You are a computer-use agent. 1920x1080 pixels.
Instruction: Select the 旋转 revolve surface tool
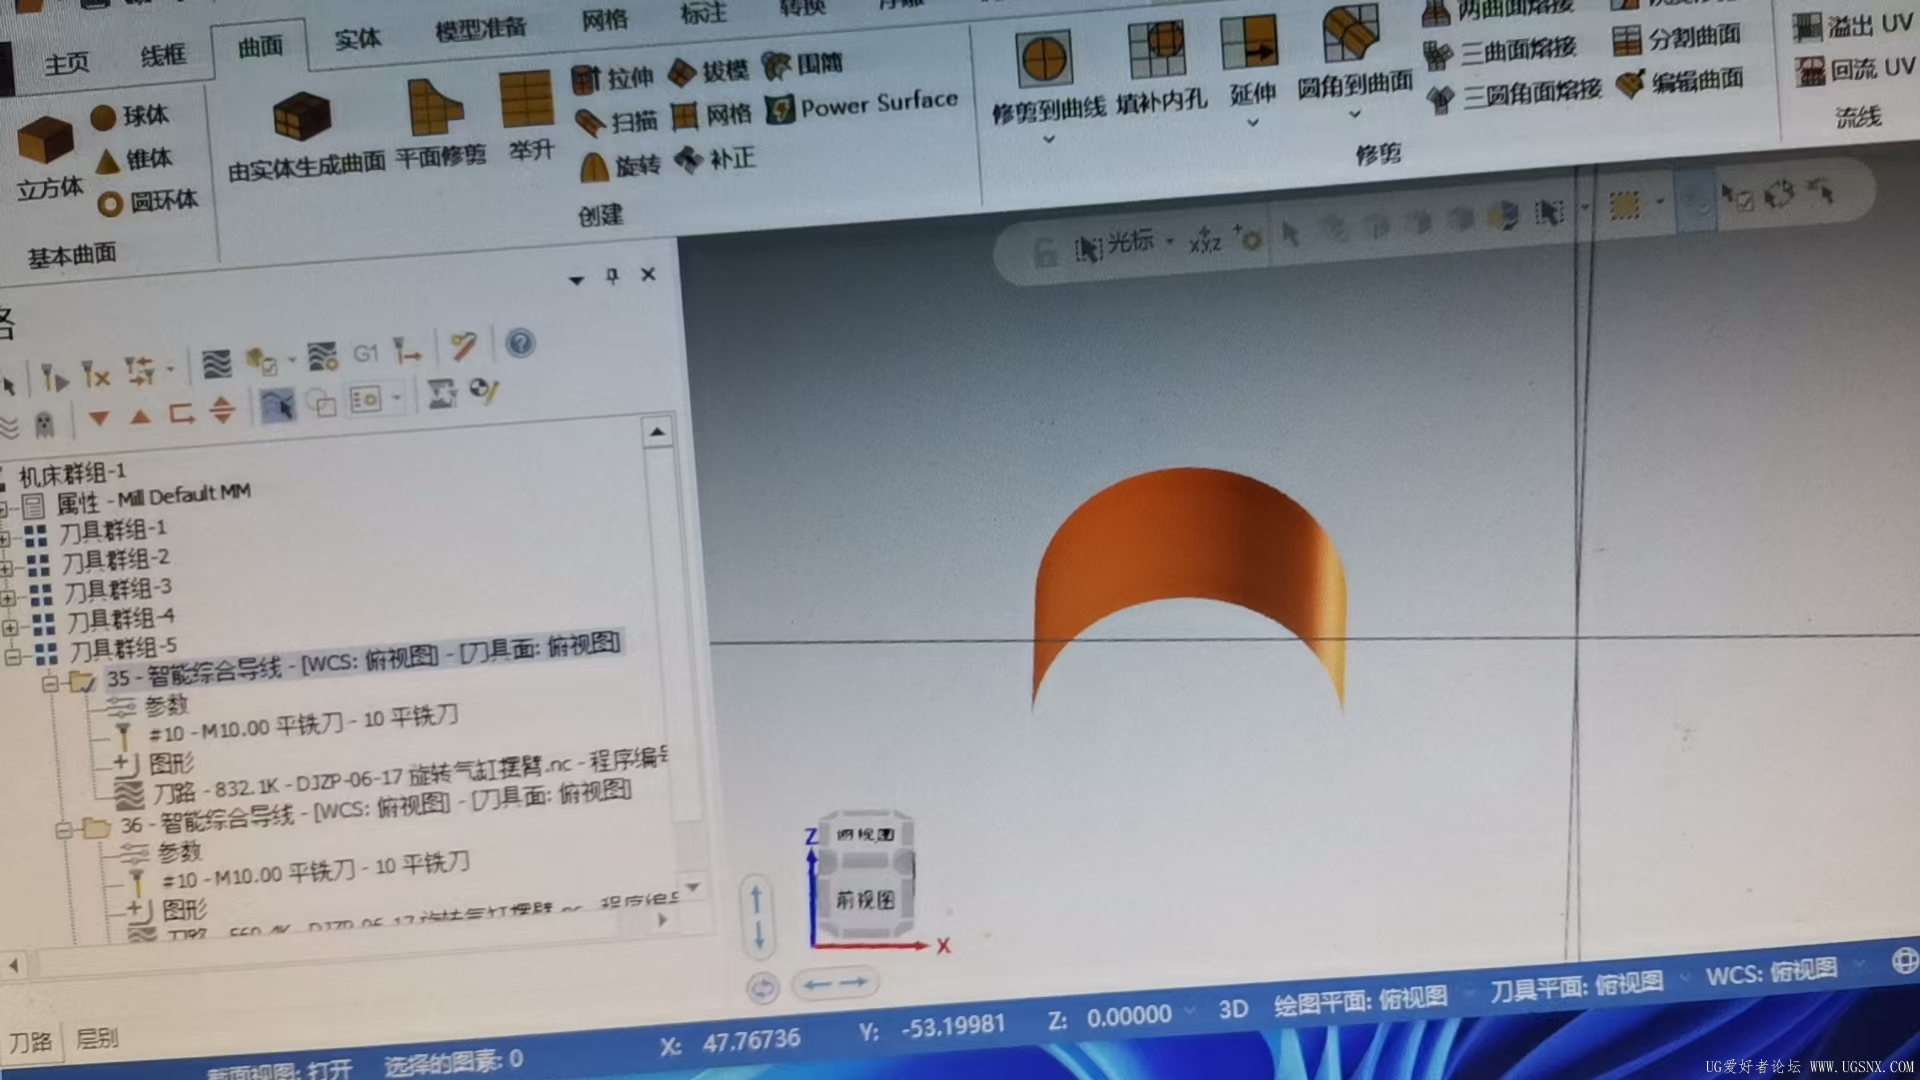[x=620, y=165]
